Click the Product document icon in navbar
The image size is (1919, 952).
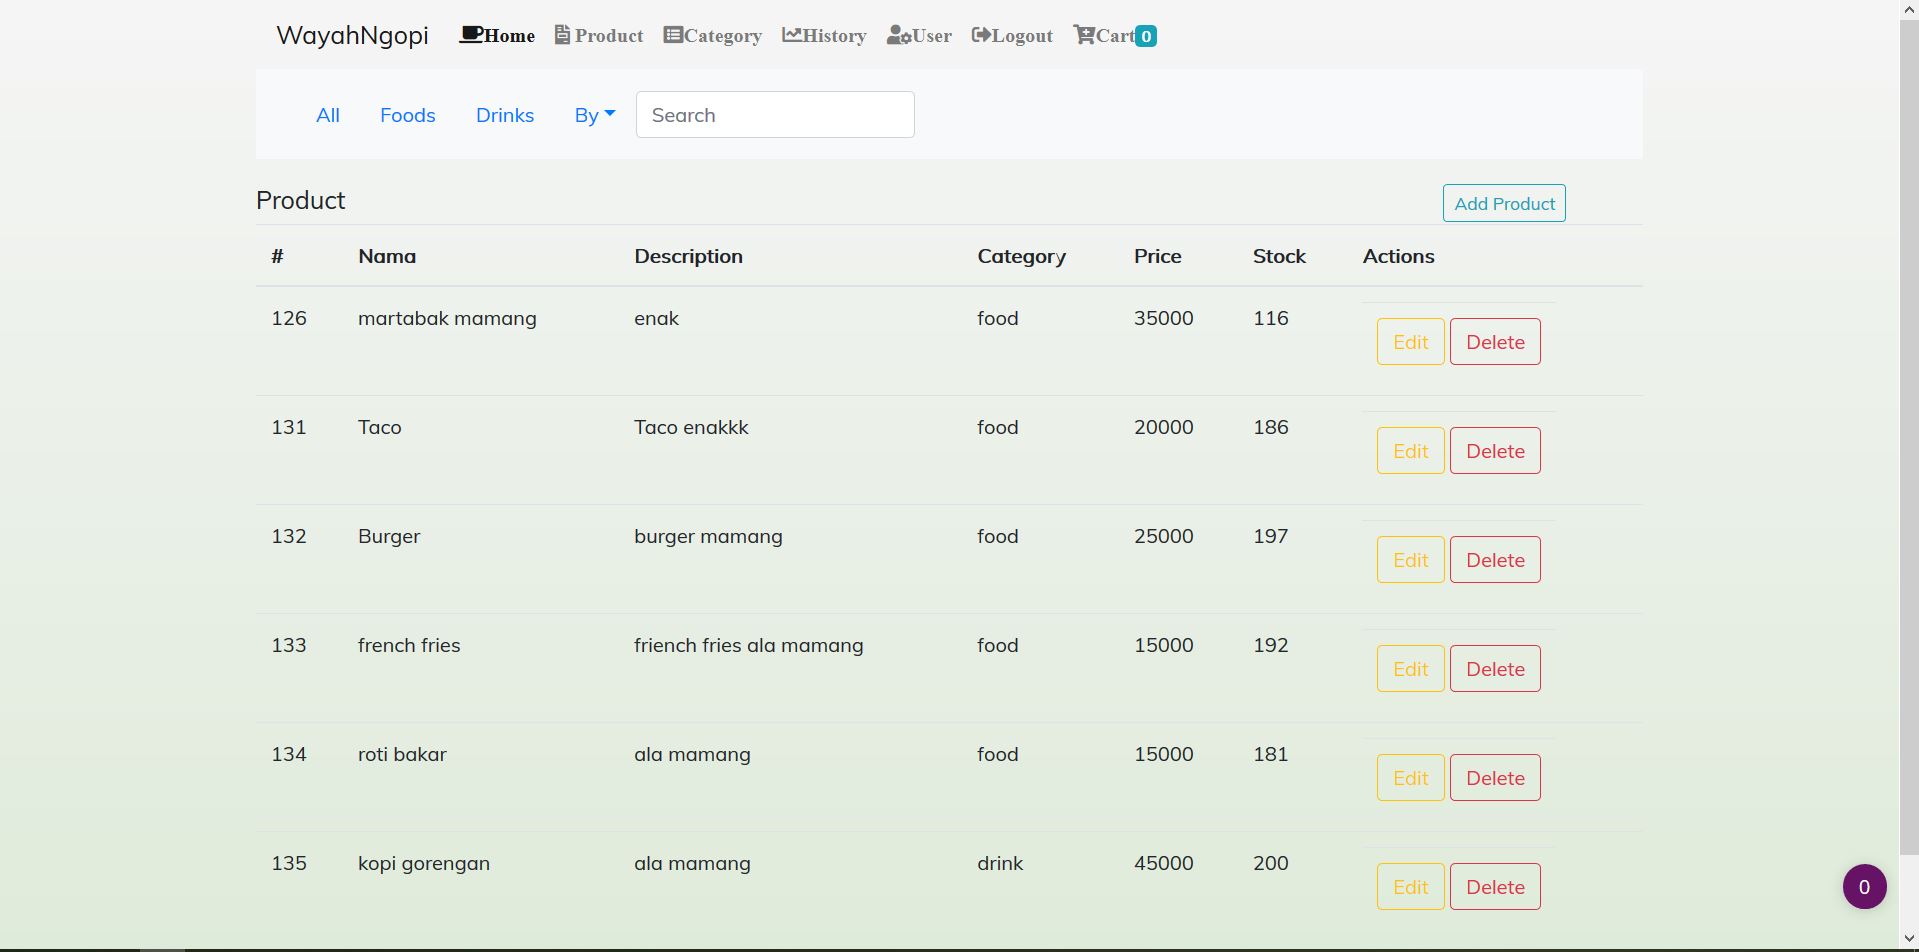tap(562, 35)
